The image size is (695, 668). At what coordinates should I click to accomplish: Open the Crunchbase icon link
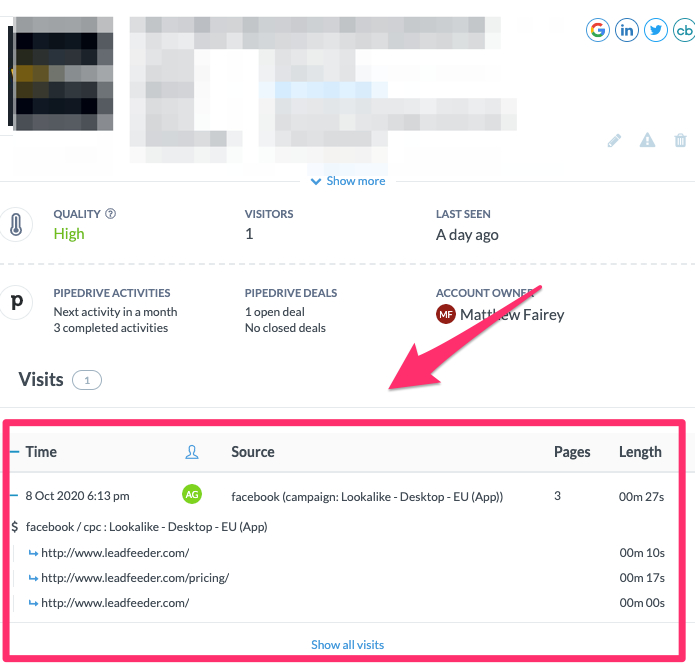point(684,30)
